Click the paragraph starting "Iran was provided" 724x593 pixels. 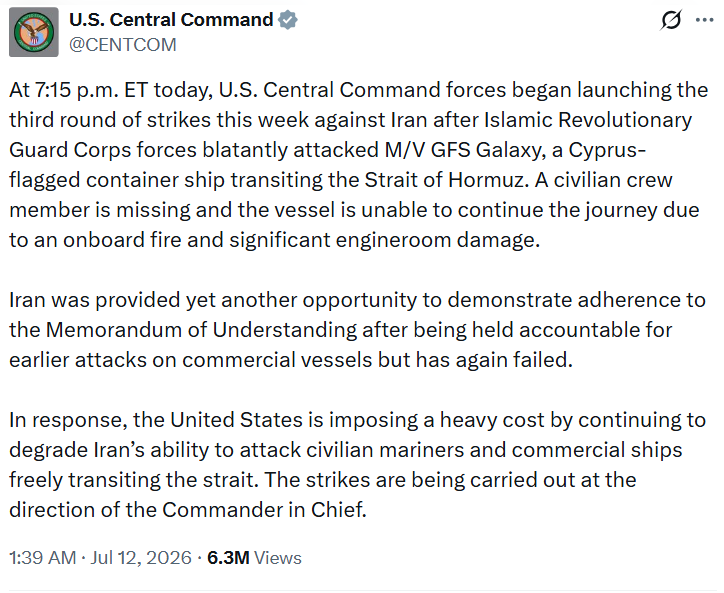pyautogui.click(x=357, y=330)
